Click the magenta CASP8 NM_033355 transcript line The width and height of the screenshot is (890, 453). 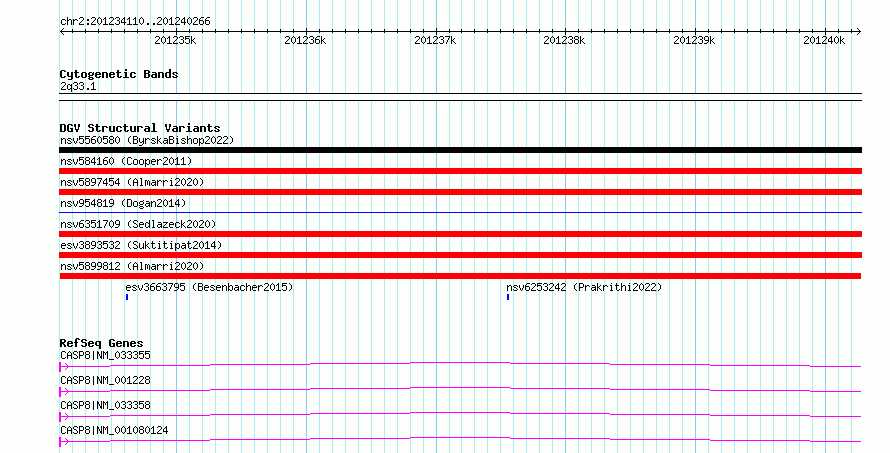pyautogui.click(x=460, y=364)
